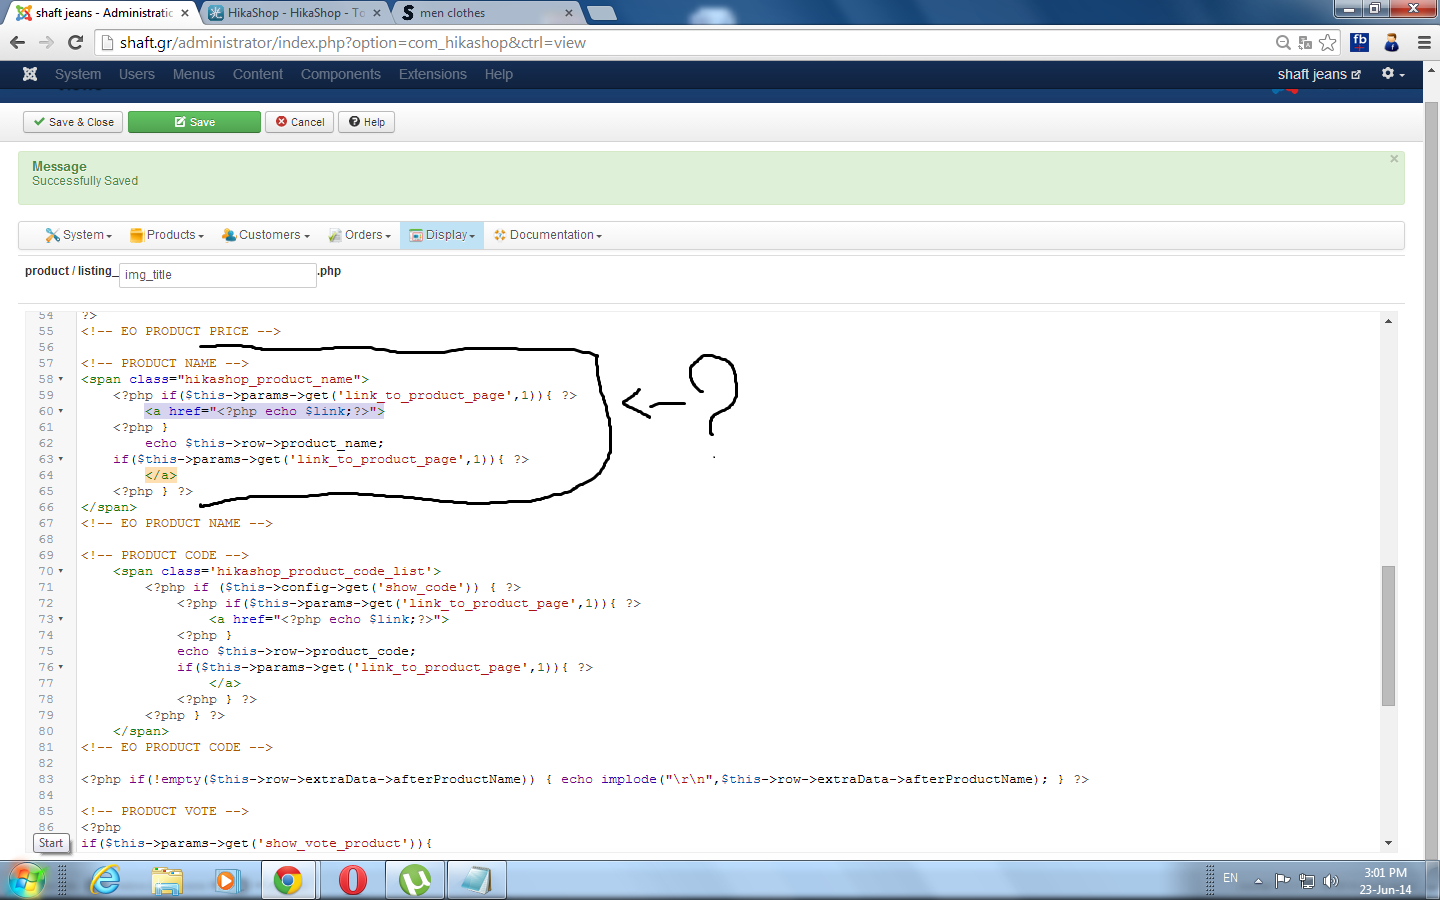Screen dimensions: 1440x900
Task: Click the Help toolbar button
Action: 367,122
